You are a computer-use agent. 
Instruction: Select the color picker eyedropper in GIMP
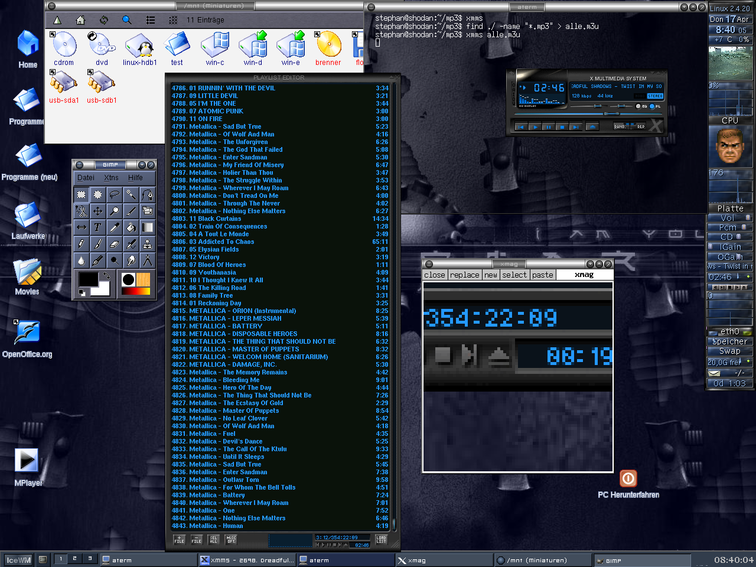tap(114, 227)
